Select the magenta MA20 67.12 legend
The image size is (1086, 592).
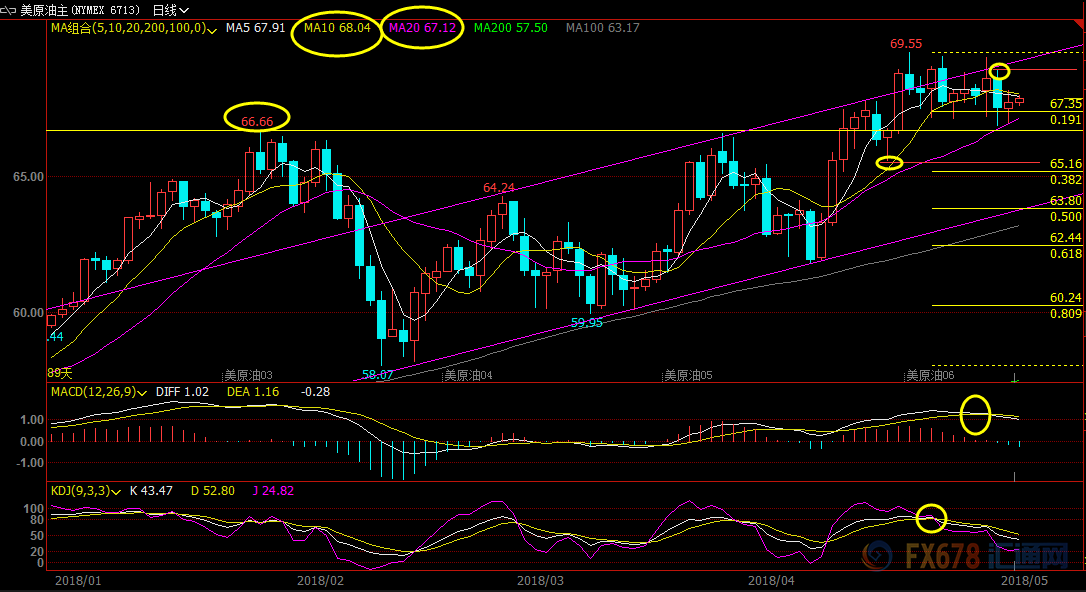coord(422,28)
